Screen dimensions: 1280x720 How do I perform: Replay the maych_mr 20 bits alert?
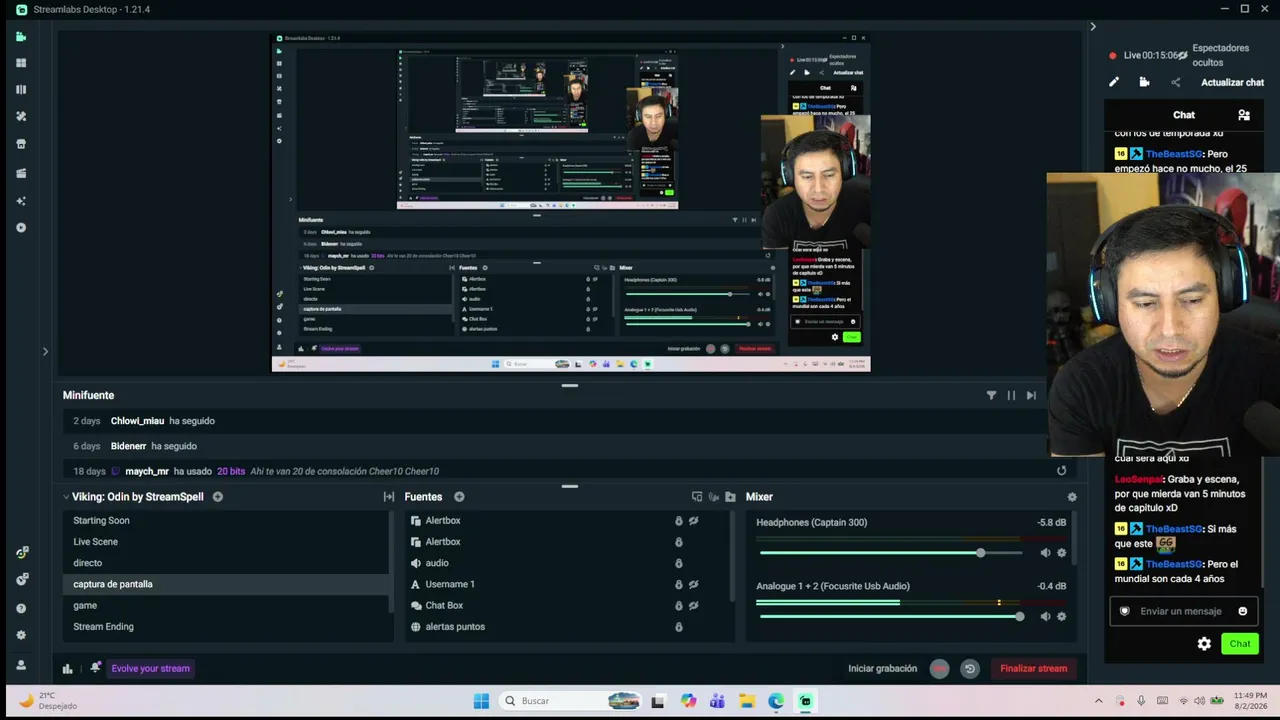pos(1062,471)
